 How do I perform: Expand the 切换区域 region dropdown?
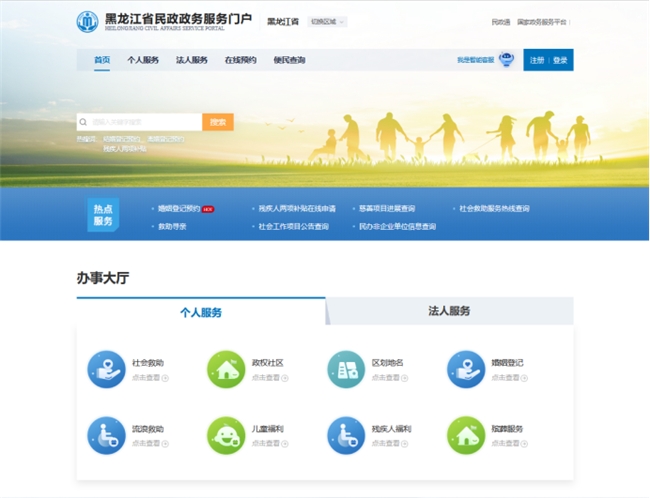pos(327,21)
